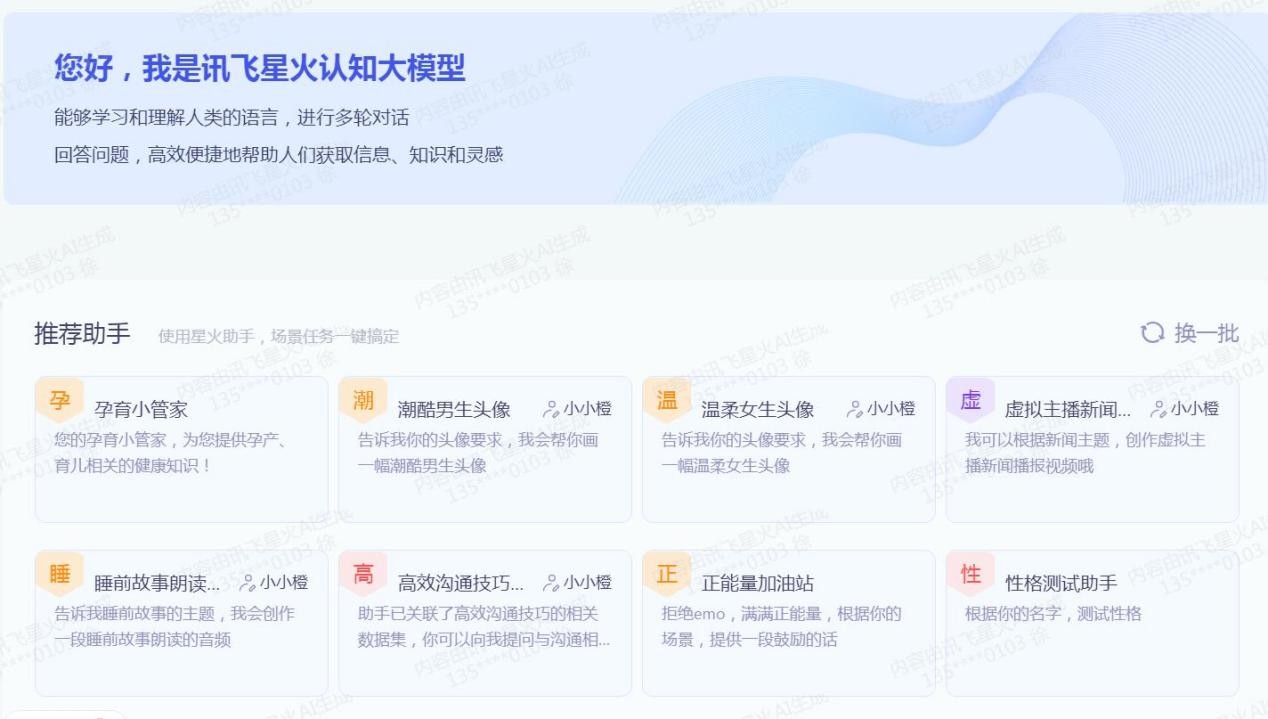The image size is (1268, 719).
Task: Click description 我可以根据新闻主题 on 虚拟主播 card
Action: (x=1085, y=452)
